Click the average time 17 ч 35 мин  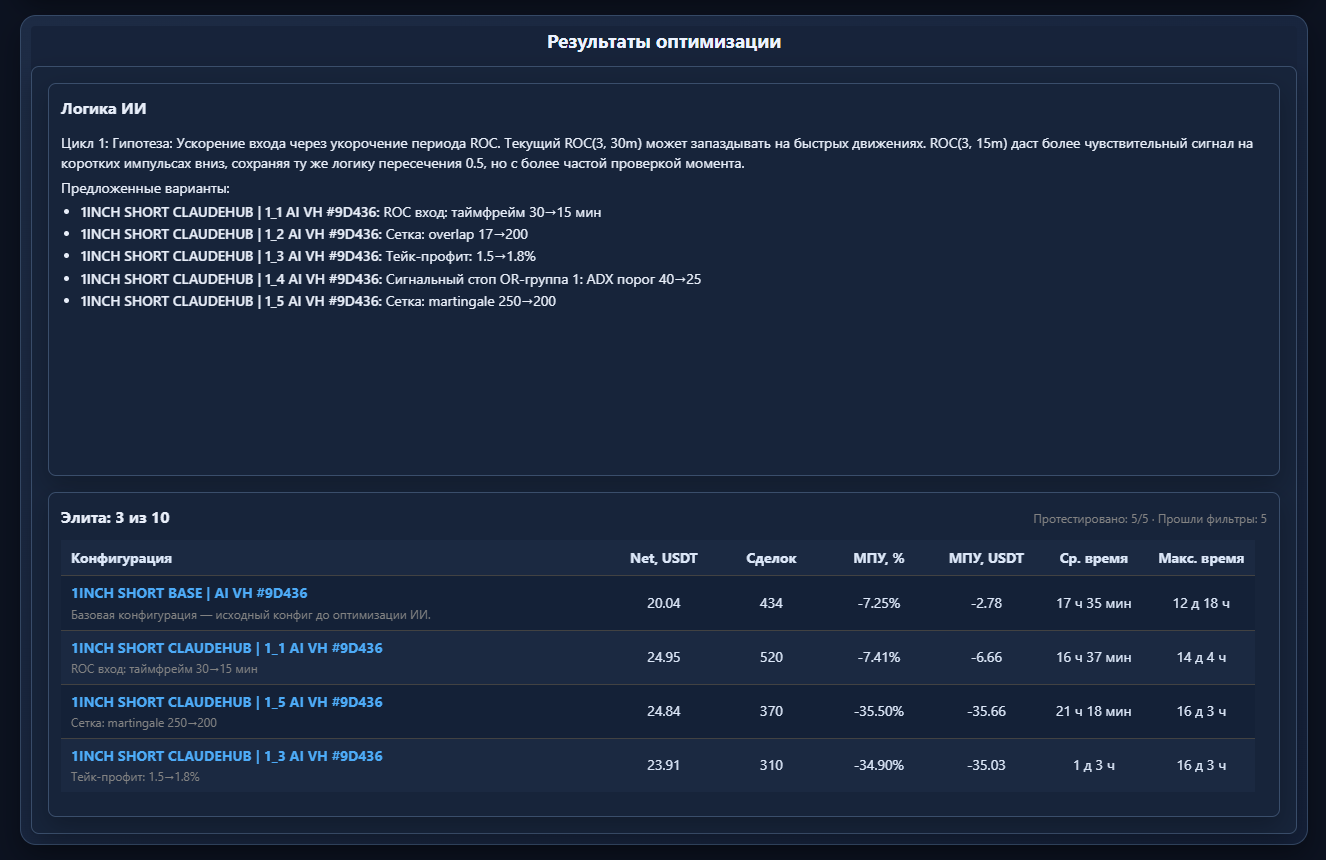(1094, 603)
